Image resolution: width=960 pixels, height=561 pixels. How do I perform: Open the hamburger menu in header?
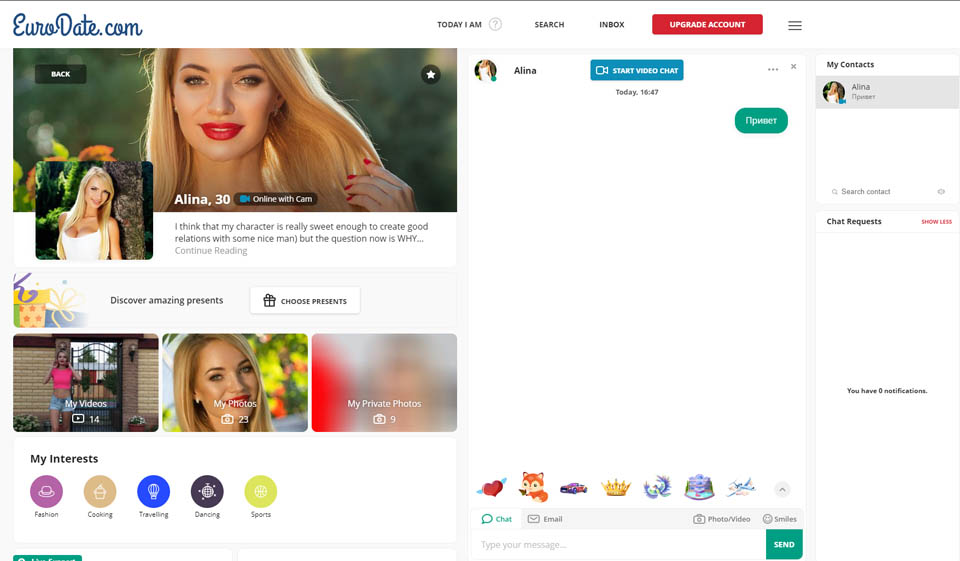click(x=795, y=25)
